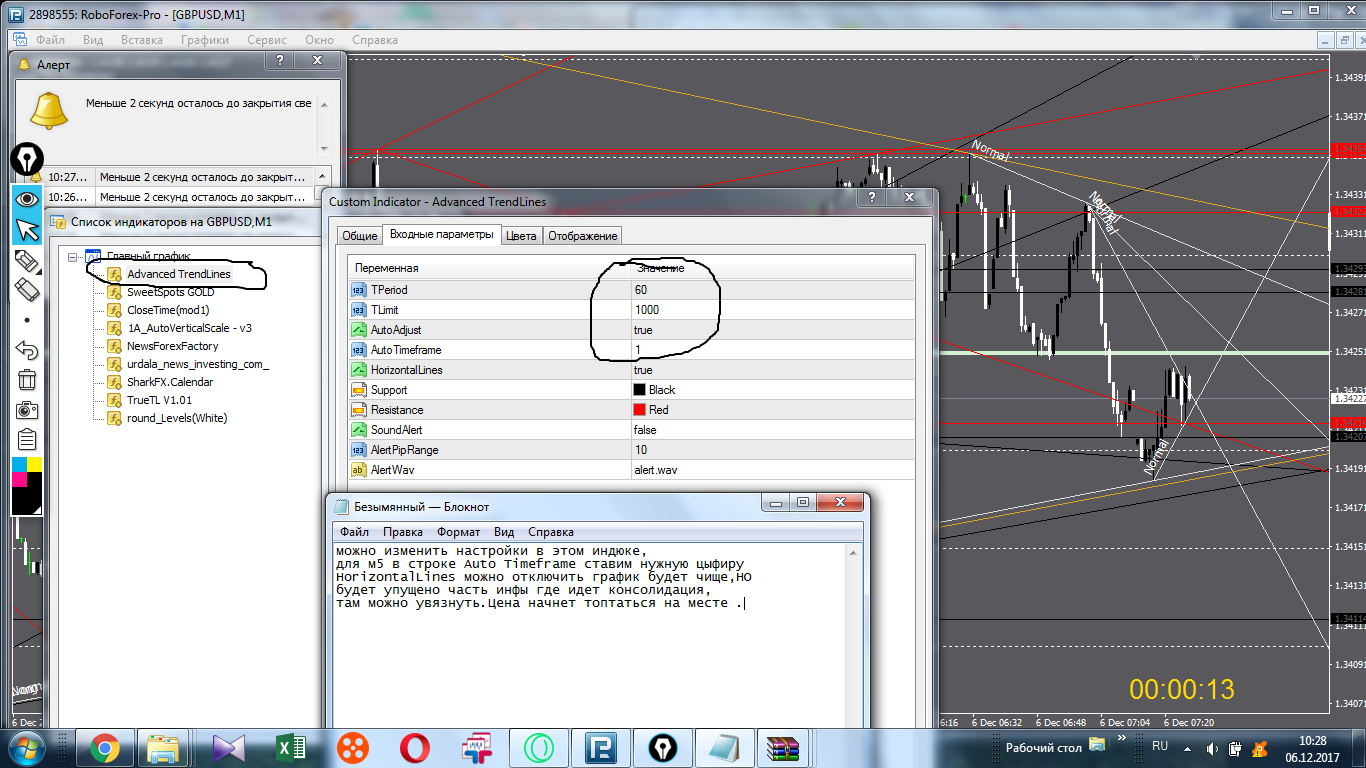Toggle the eye visibility tool in the drawing toolbar

26,199
